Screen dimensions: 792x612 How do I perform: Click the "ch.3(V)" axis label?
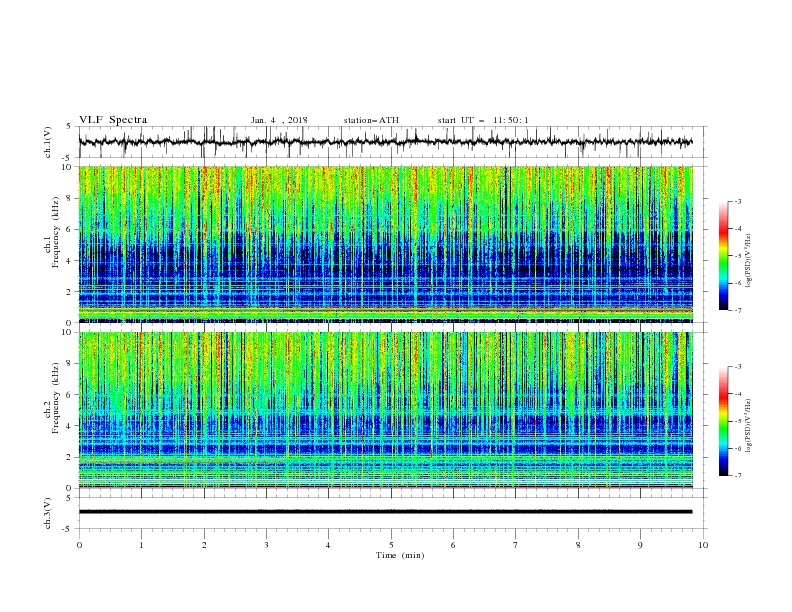click(47, 513)
